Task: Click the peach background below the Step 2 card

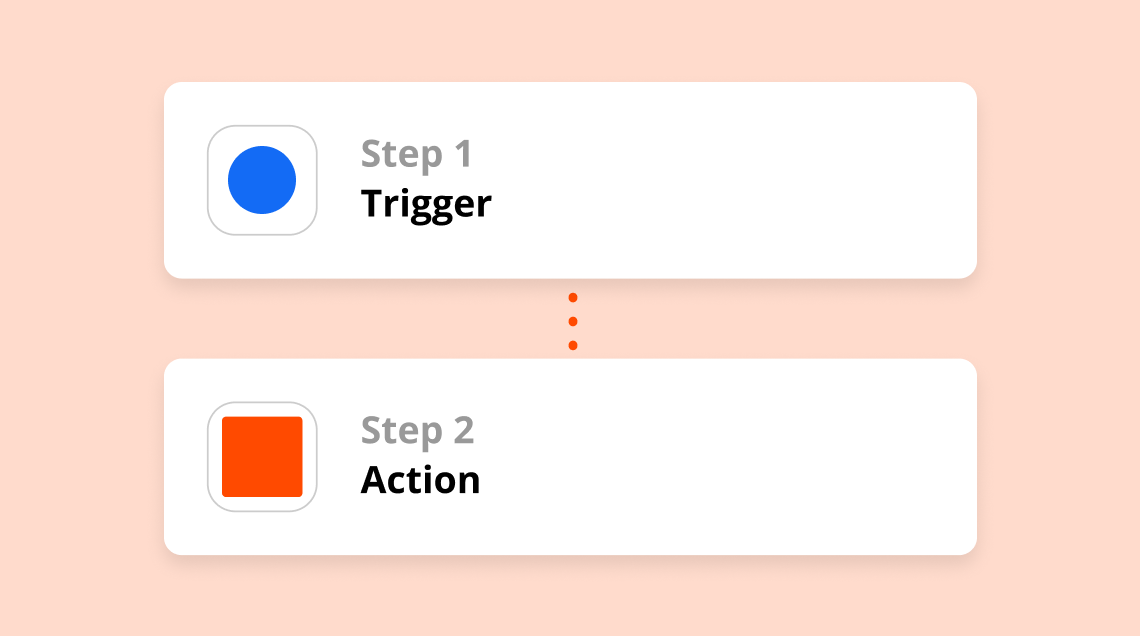Action: click(570, 597)
